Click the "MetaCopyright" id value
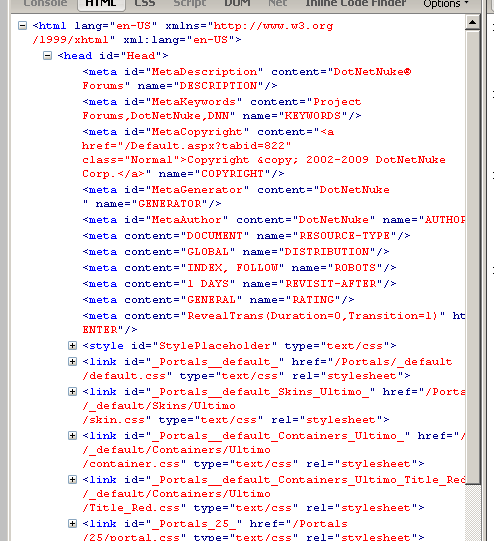494x541 pixels. tap(197, 132)
